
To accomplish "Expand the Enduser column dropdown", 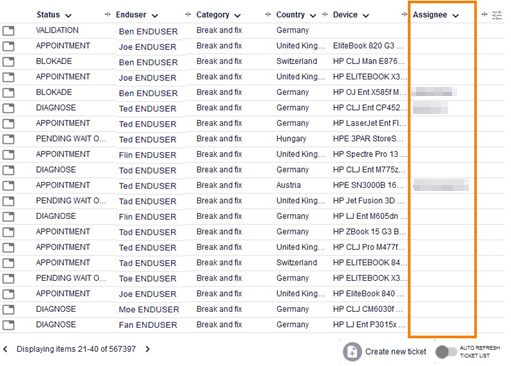I will (x=155, y=16).
